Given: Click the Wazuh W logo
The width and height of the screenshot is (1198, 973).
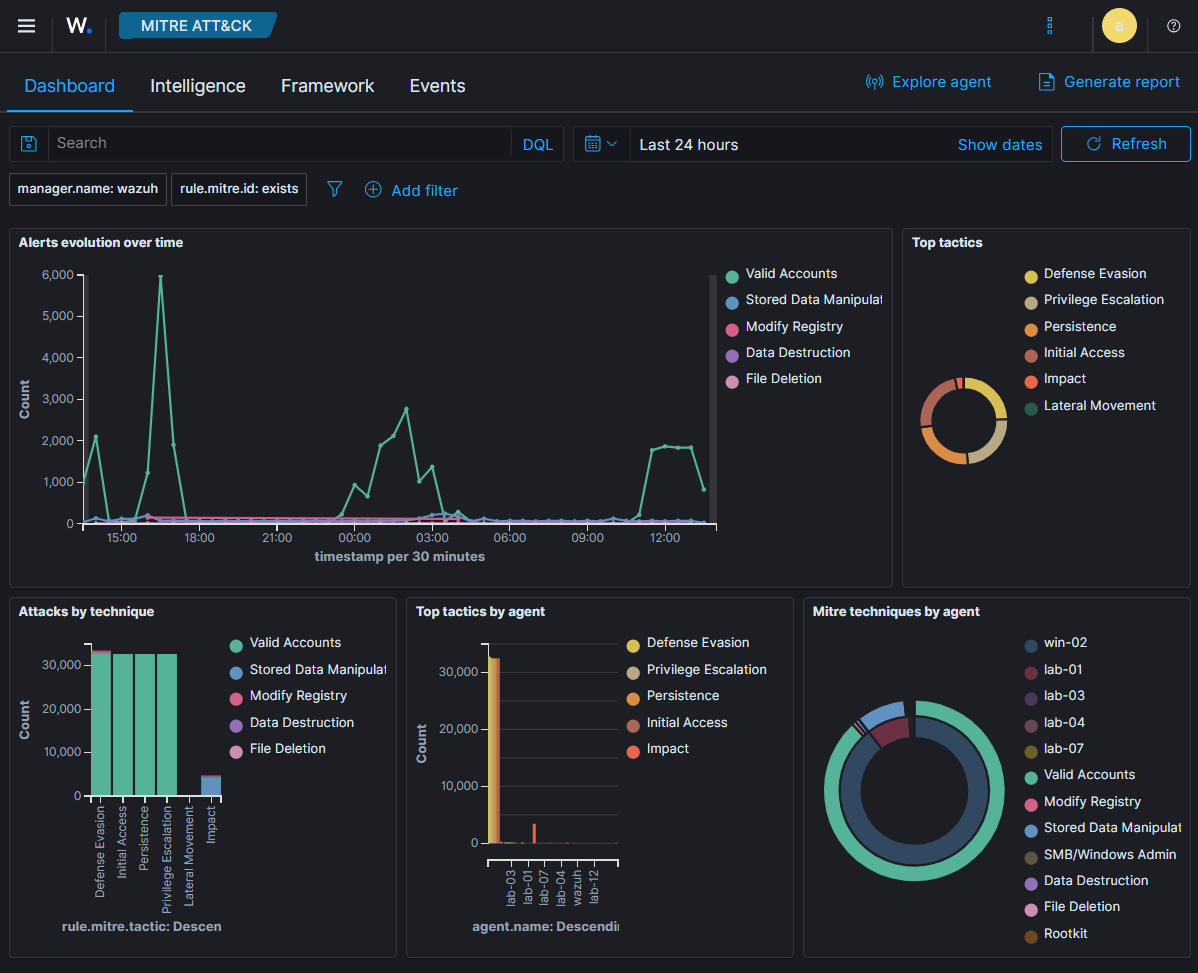Looking at the screenshot, I should pos(79,26).
